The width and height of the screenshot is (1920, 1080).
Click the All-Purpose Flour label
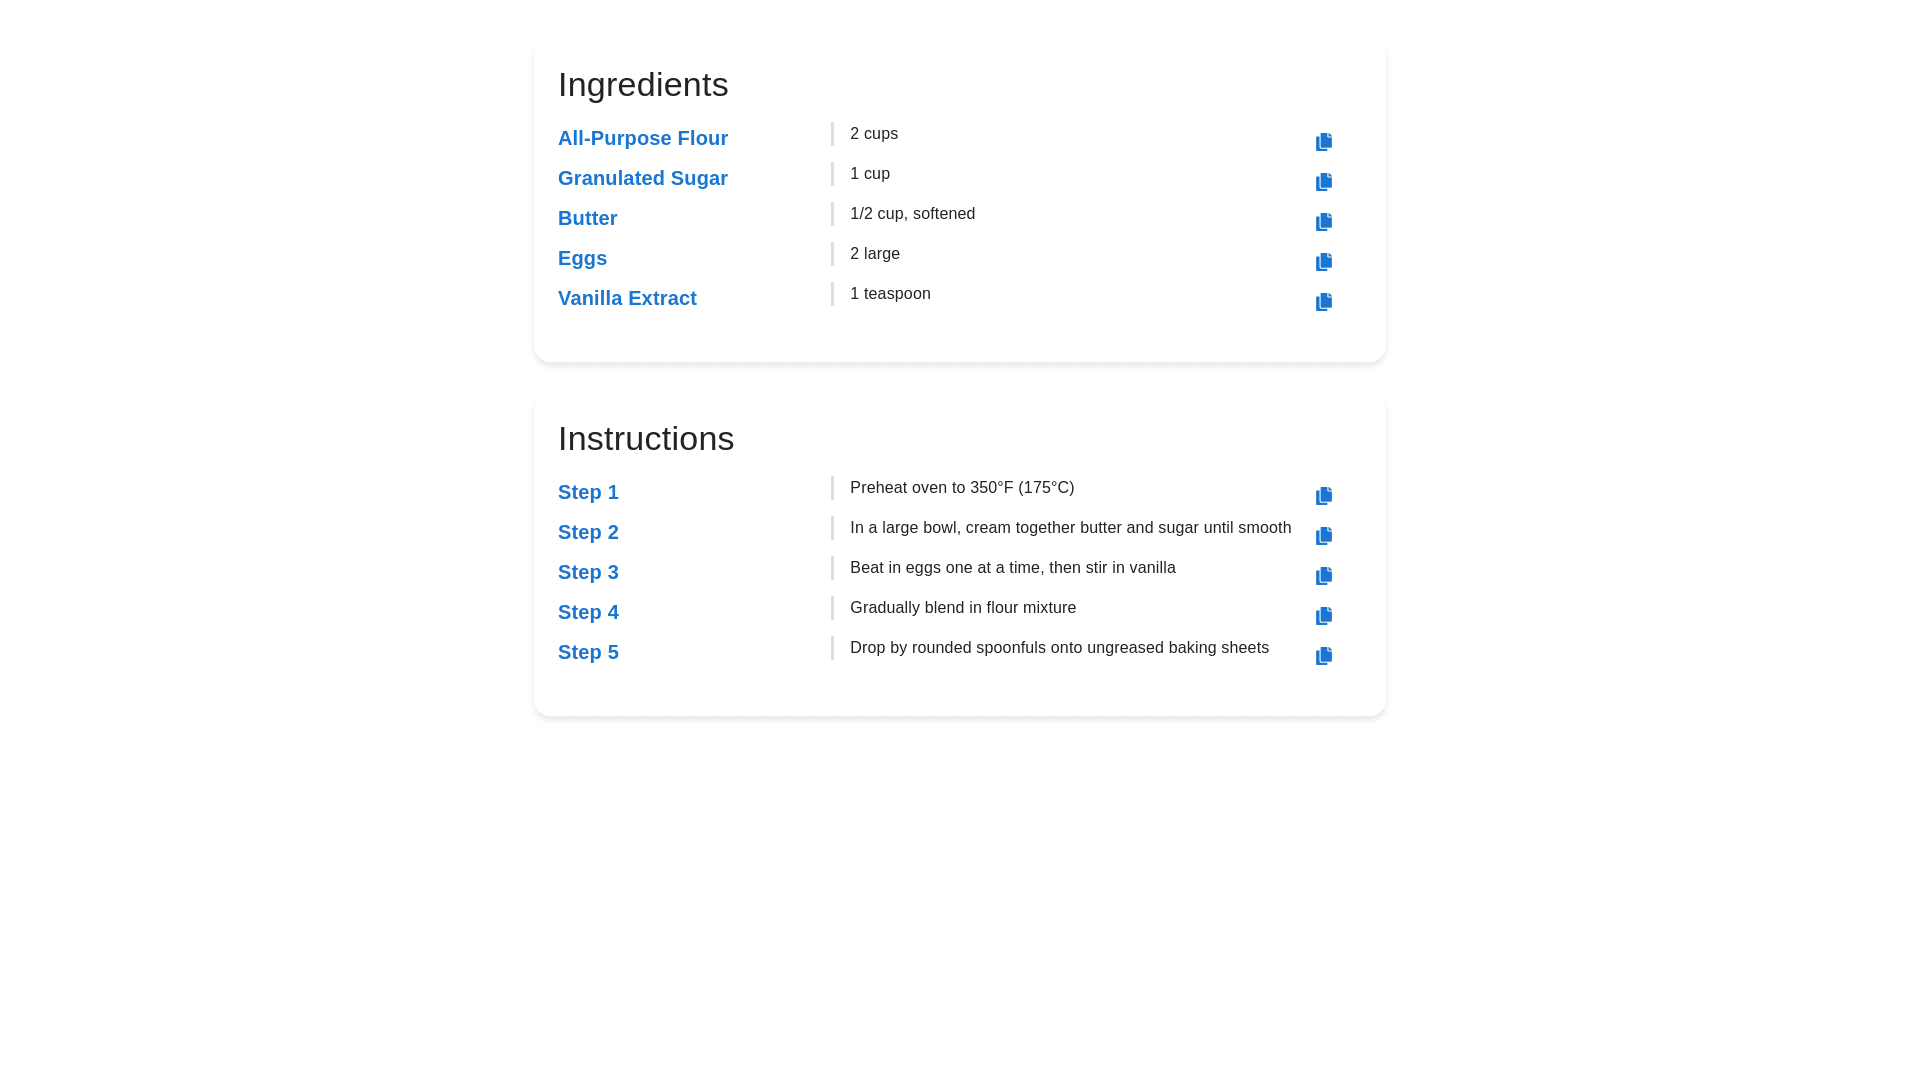tap(642, 138)
